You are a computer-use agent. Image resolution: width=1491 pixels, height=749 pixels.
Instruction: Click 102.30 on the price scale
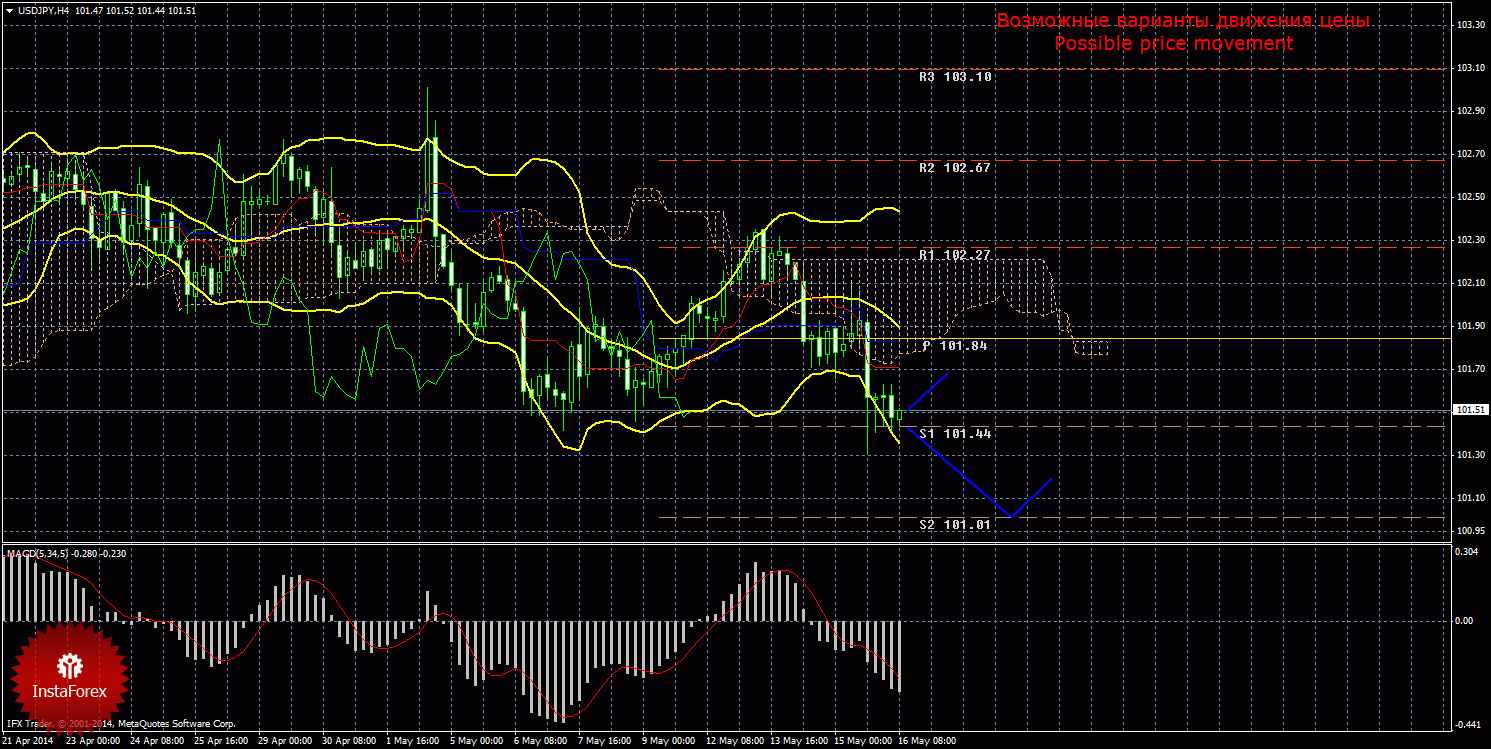(1470, 240)
